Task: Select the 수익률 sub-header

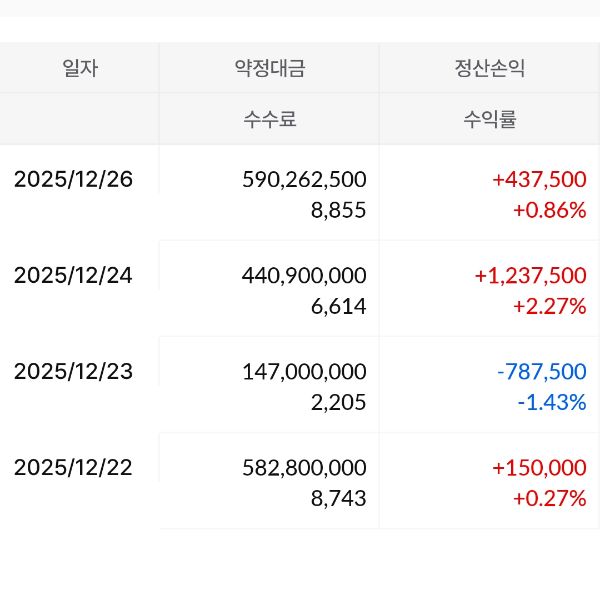Action: [489, 120]
